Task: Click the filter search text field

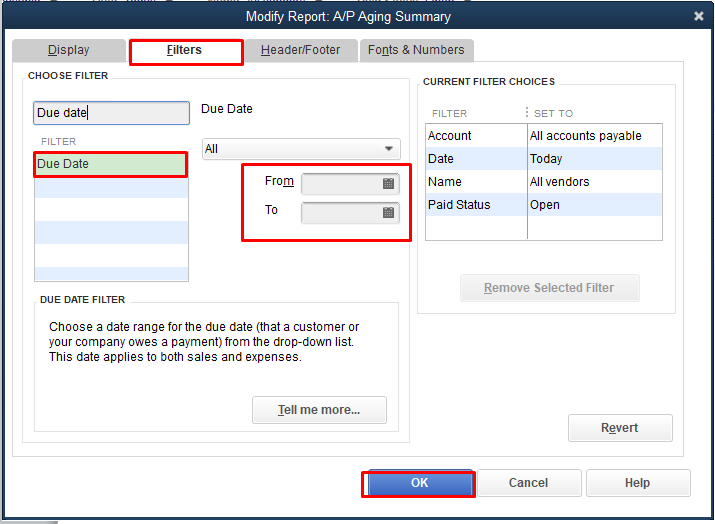Action: point(111,113)
